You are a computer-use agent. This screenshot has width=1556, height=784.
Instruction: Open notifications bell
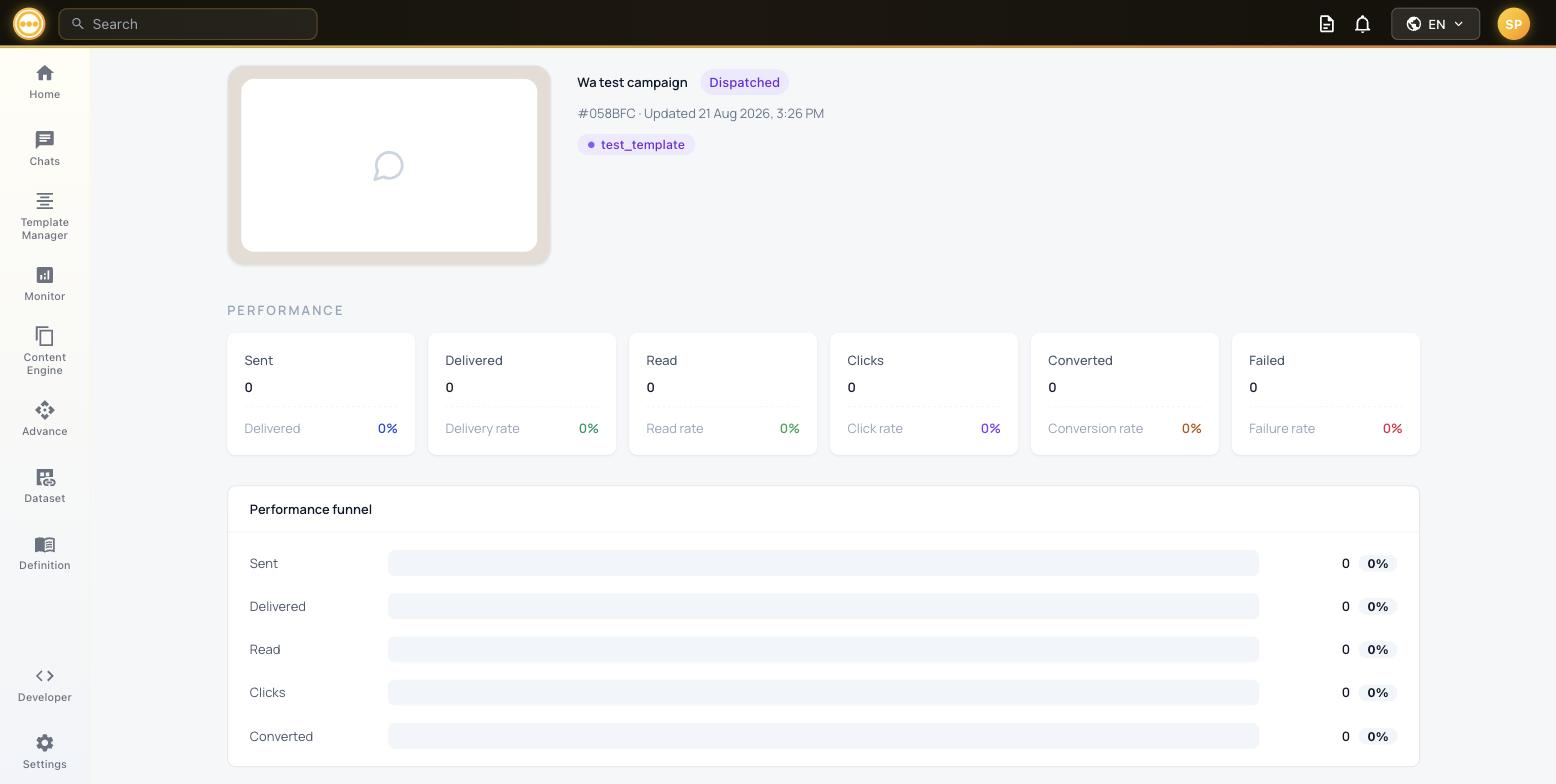pyautogui.click(x=1362, y=24)
